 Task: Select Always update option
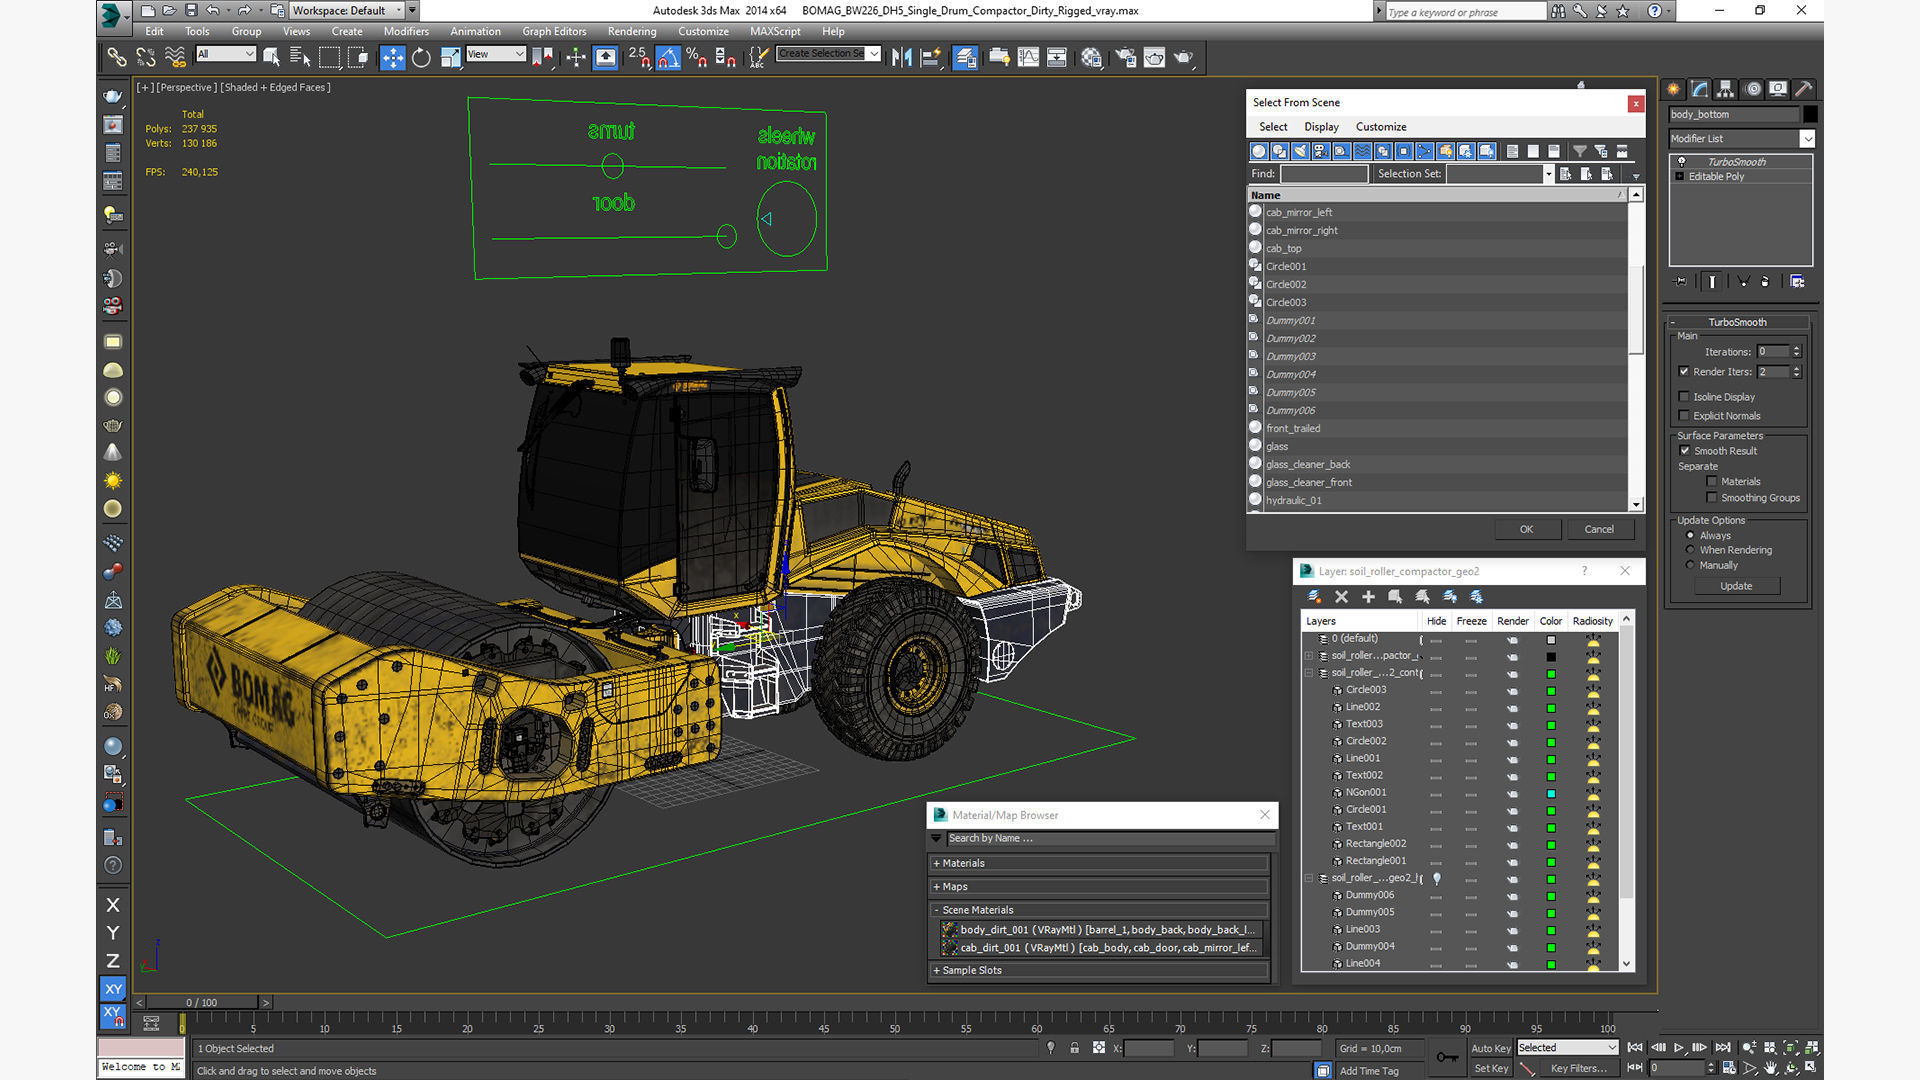point(1691,536)
